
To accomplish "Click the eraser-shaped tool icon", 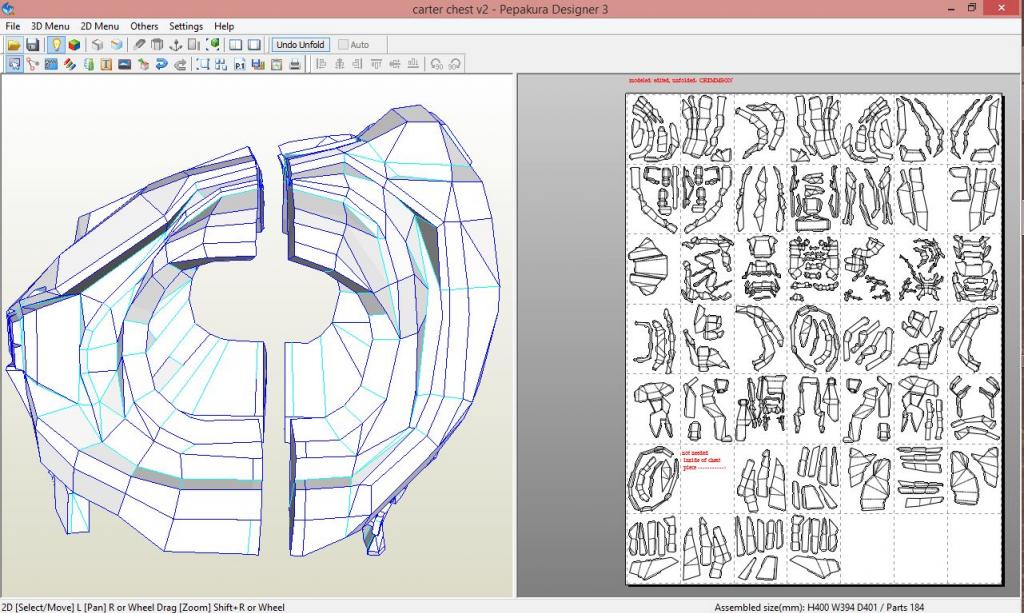I will click(139, 44).
